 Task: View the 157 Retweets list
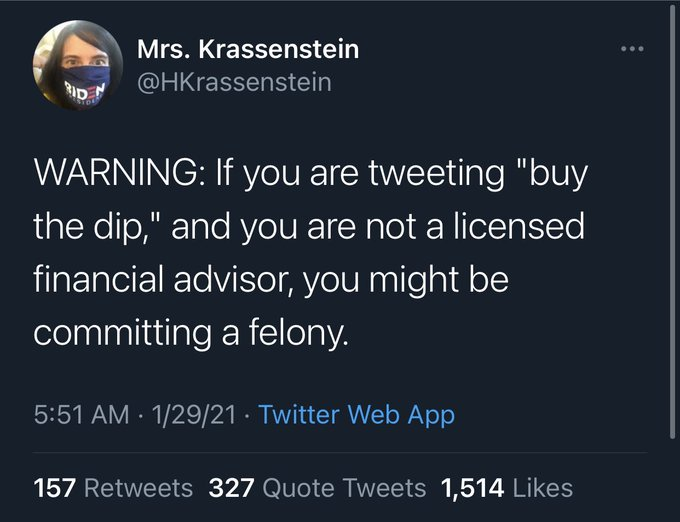point(113,488)
